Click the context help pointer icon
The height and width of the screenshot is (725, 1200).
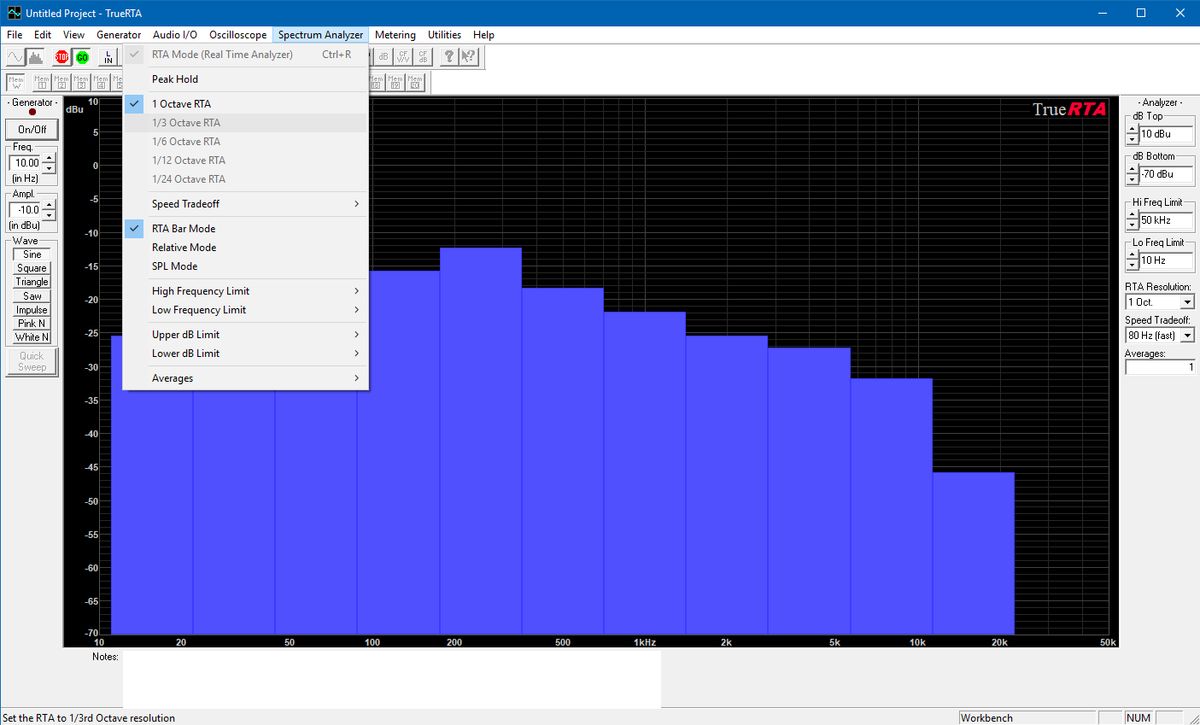click(469, 57)
